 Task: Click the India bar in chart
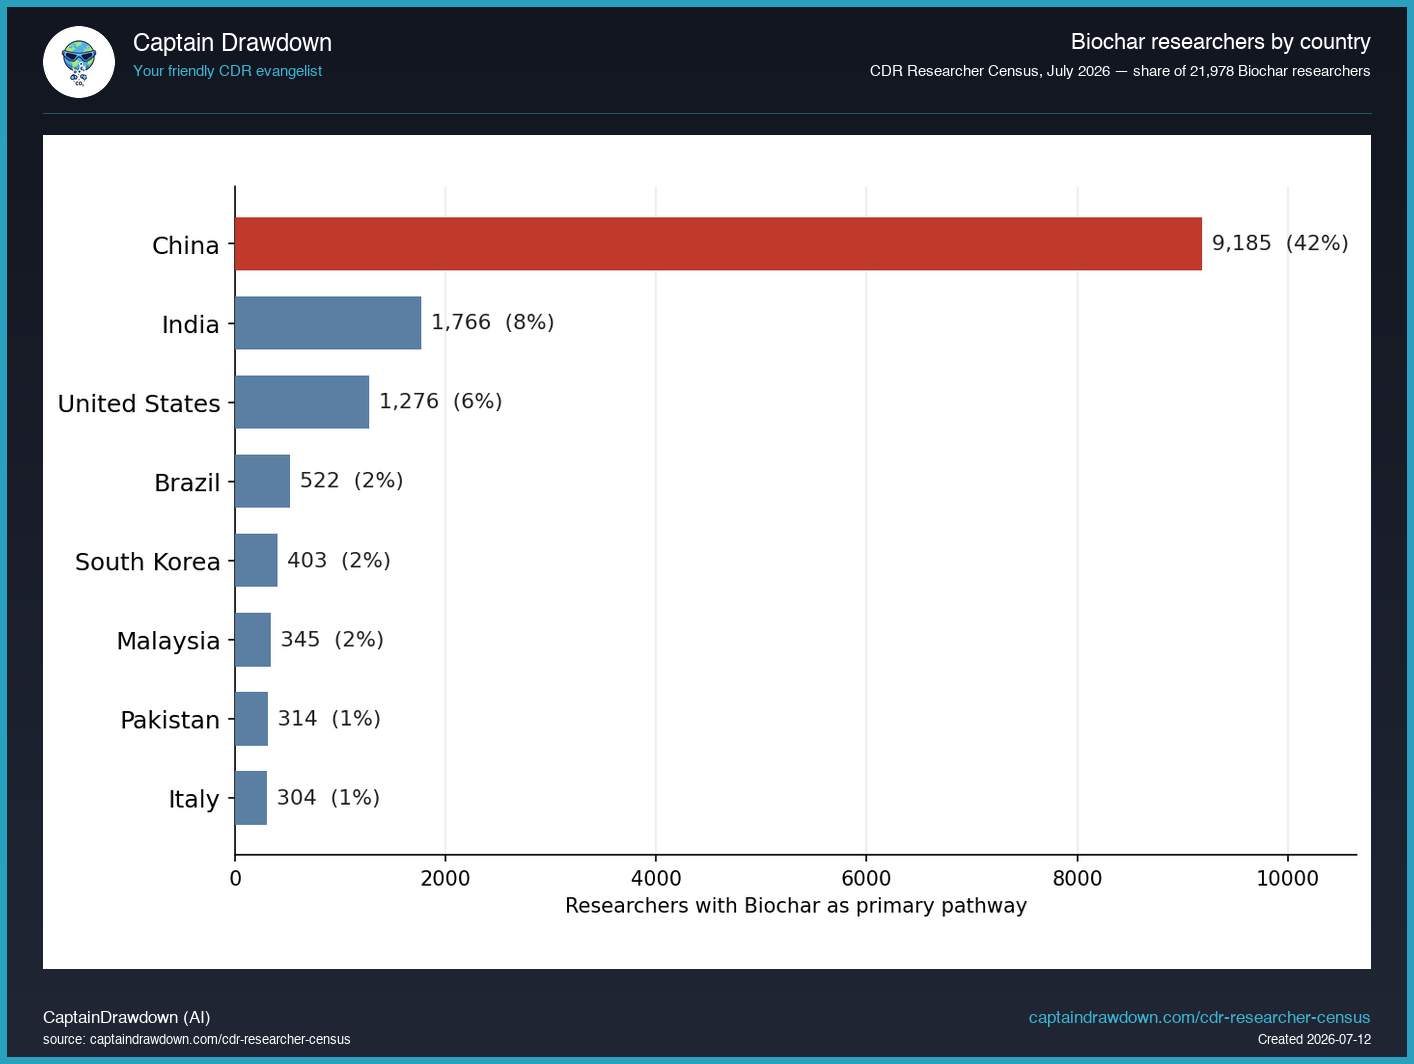328,323
